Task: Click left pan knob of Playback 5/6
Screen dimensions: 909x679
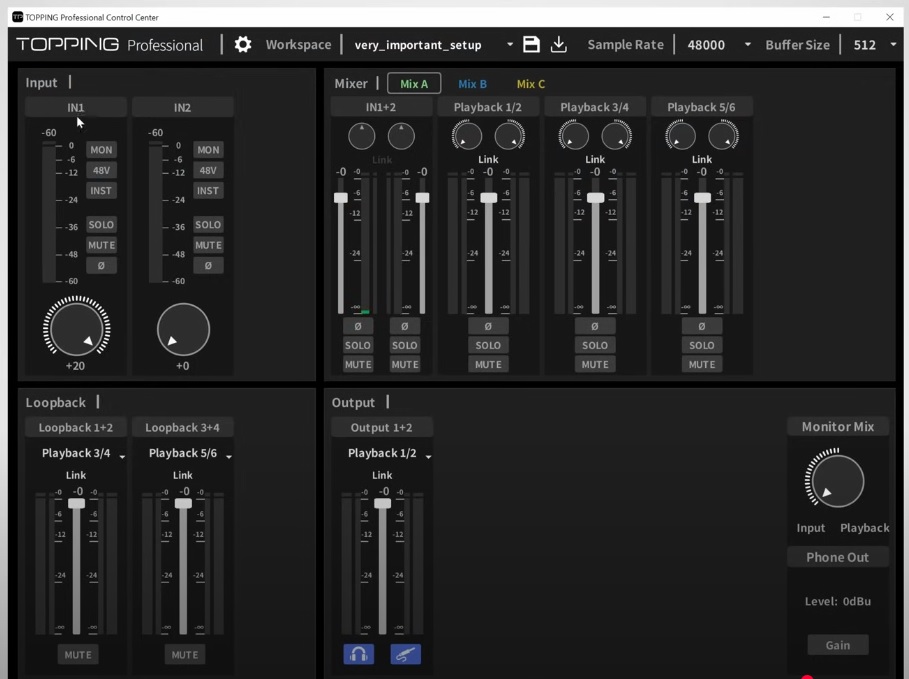Action: click(680, 136)
